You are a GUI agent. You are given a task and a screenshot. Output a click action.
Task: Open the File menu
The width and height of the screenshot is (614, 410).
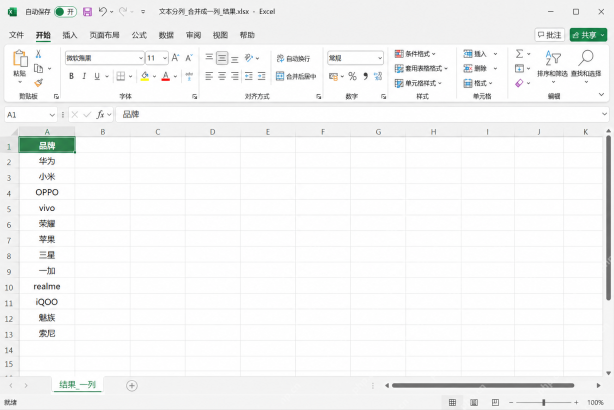[x=16, y=35]
